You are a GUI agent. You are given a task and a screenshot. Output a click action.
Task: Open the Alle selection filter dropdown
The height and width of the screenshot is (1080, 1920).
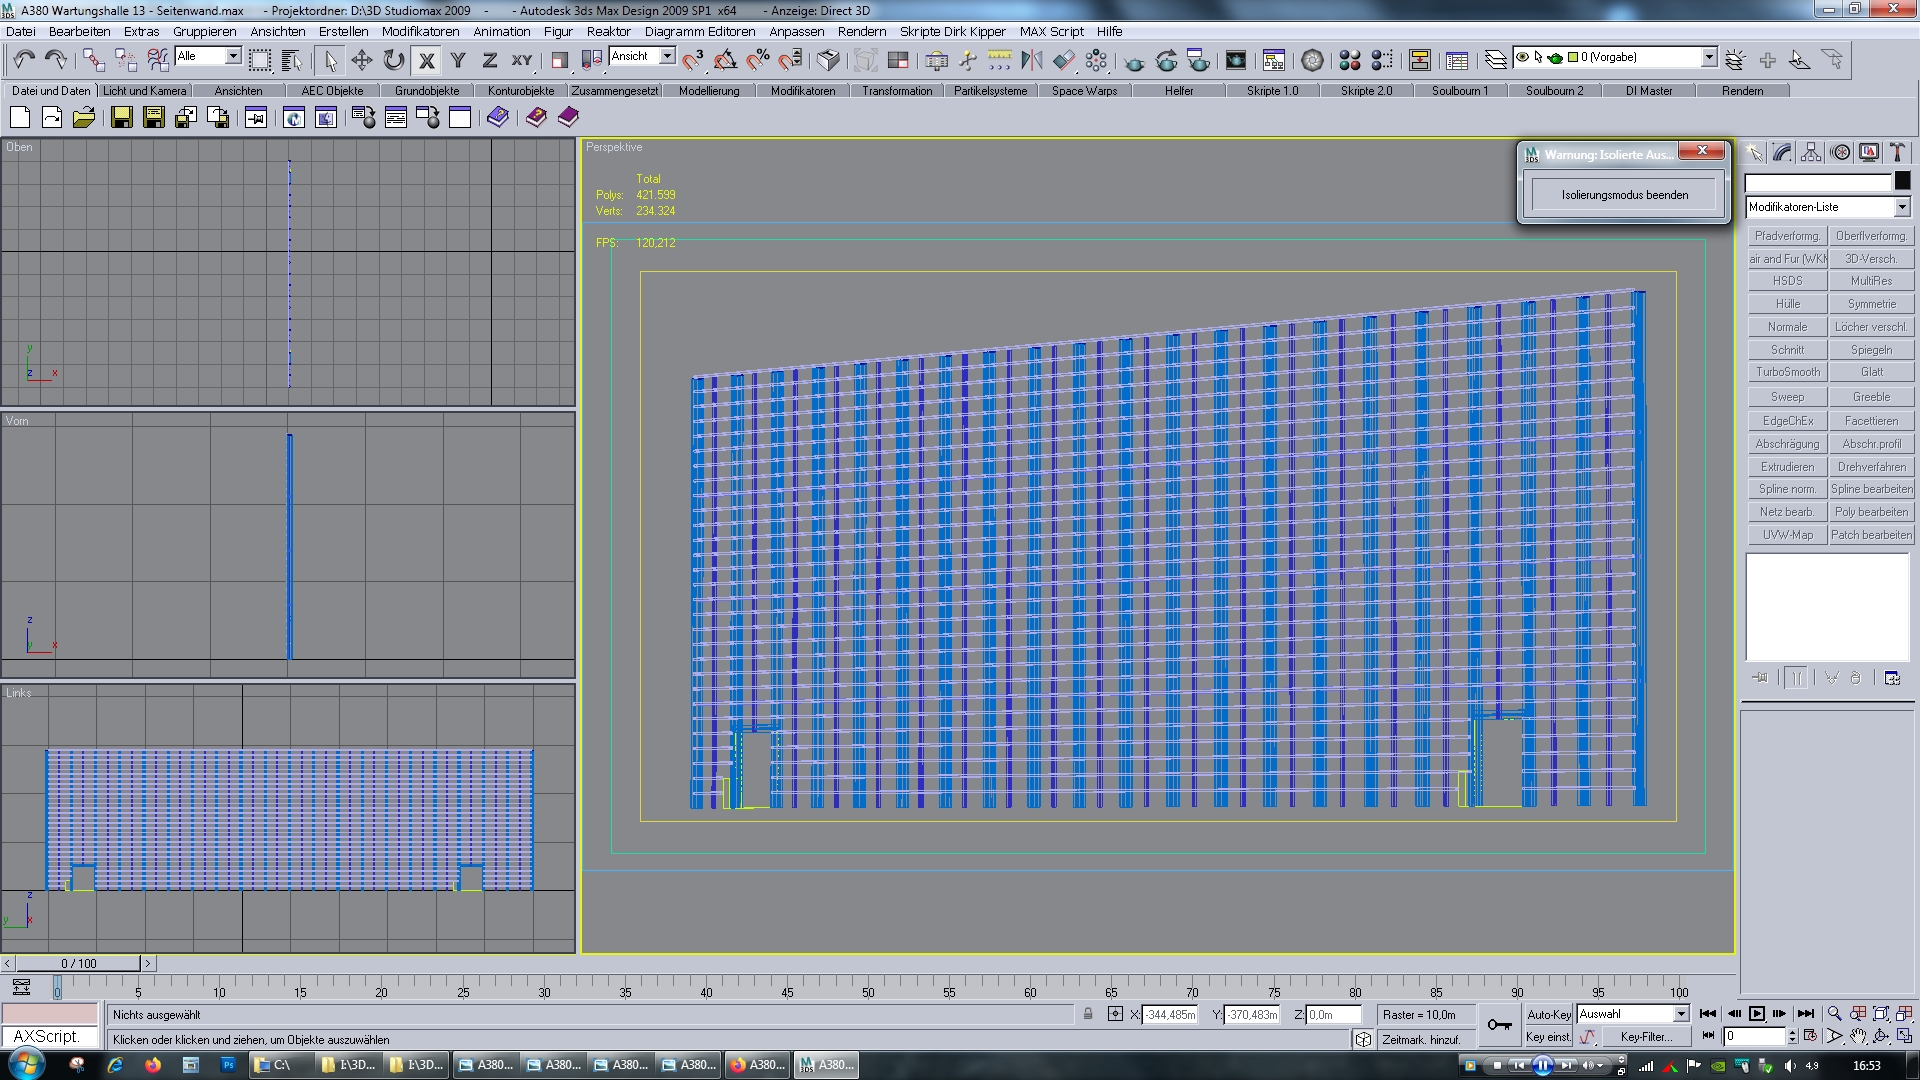point(233,56)
